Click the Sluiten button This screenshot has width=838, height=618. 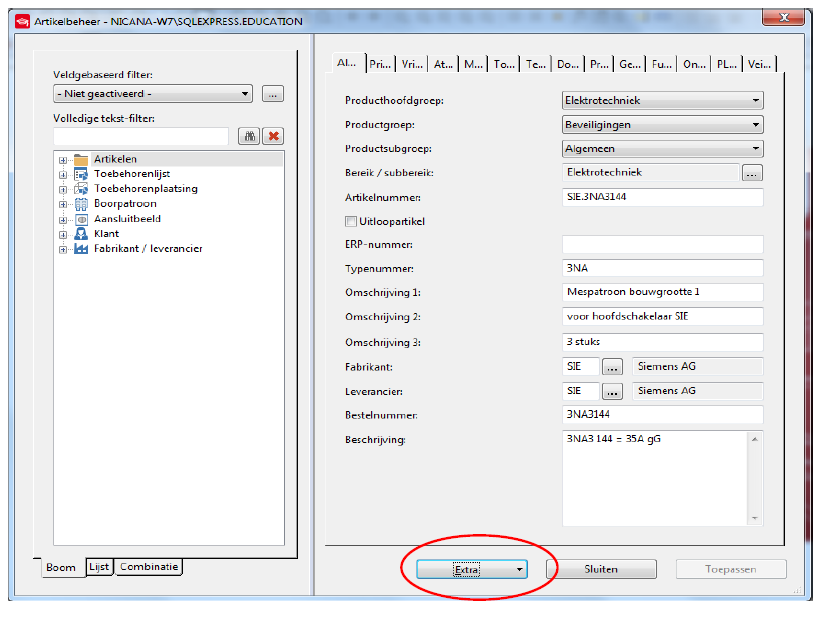(x=601, y=570)
